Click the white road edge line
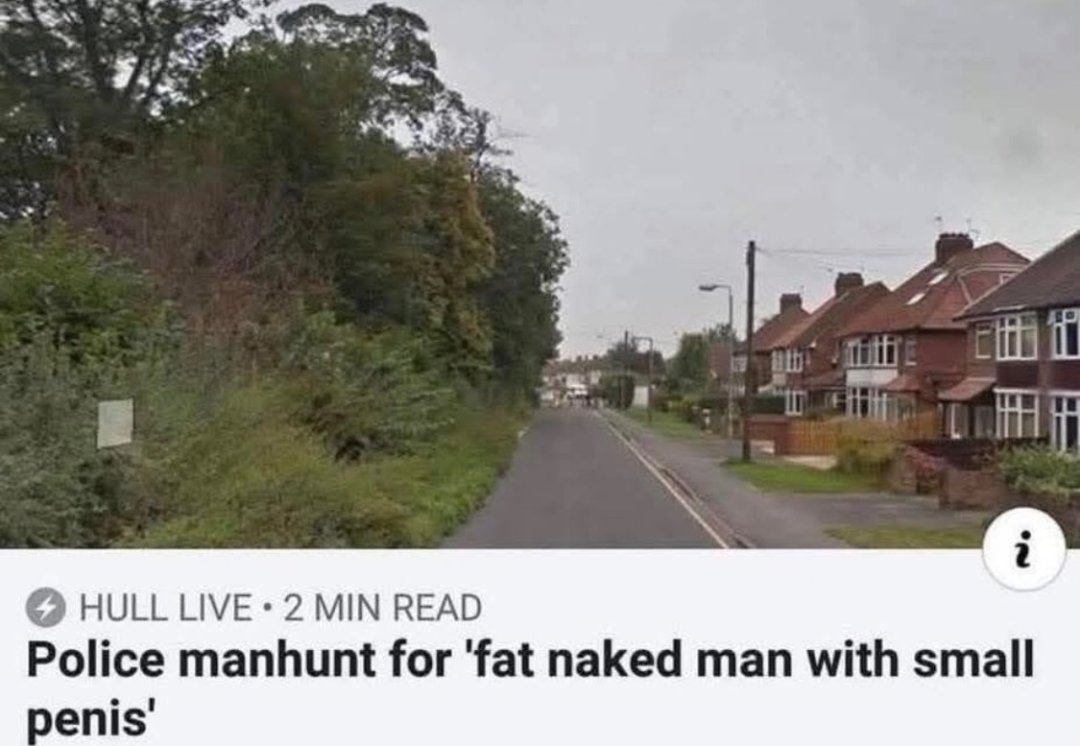Image resolution: width=1080 pixels, height=746 pixels. [x=663, y=477]
